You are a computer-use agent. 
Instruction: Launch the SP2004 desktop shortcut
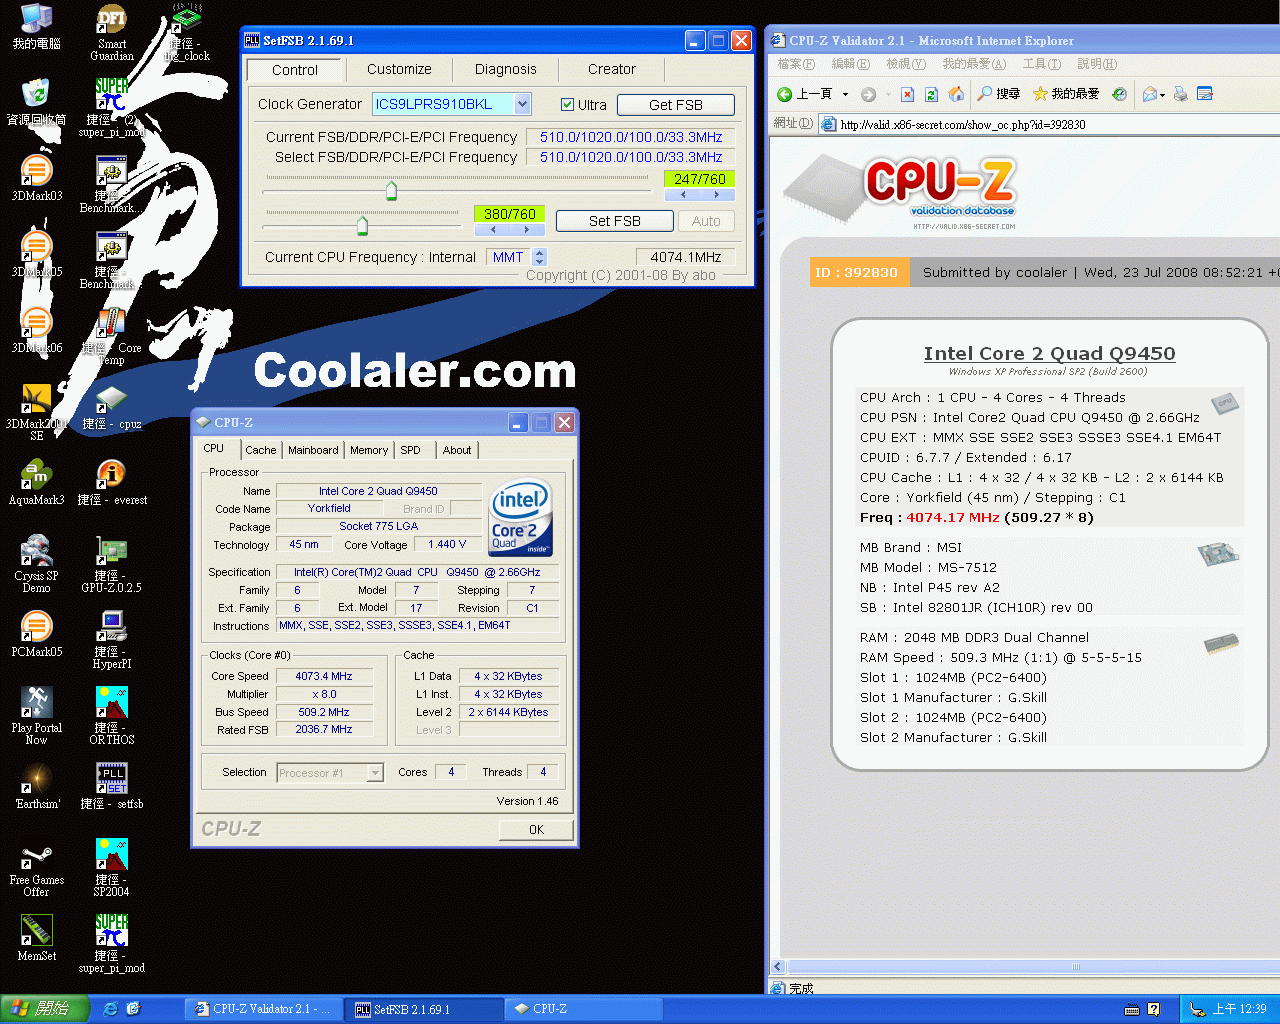tap(112, 868)
